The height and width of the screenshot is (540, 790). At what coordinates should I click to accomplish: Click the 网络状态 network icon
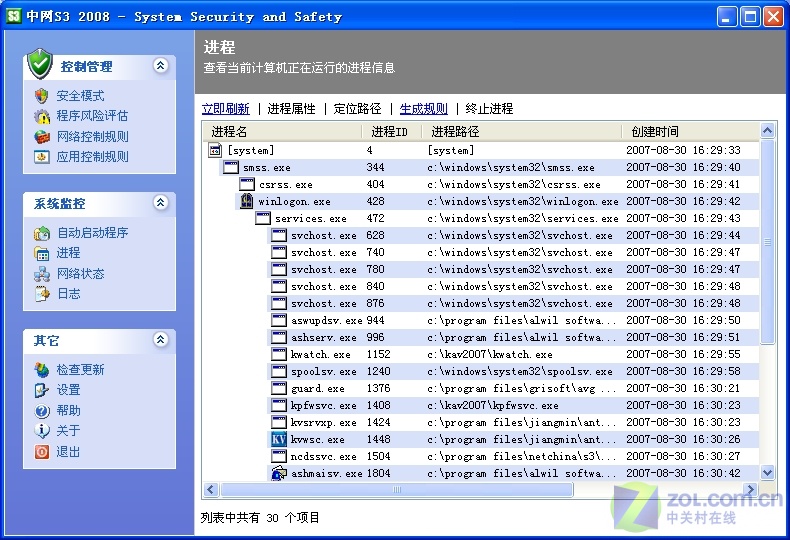[x=42, y=274]
